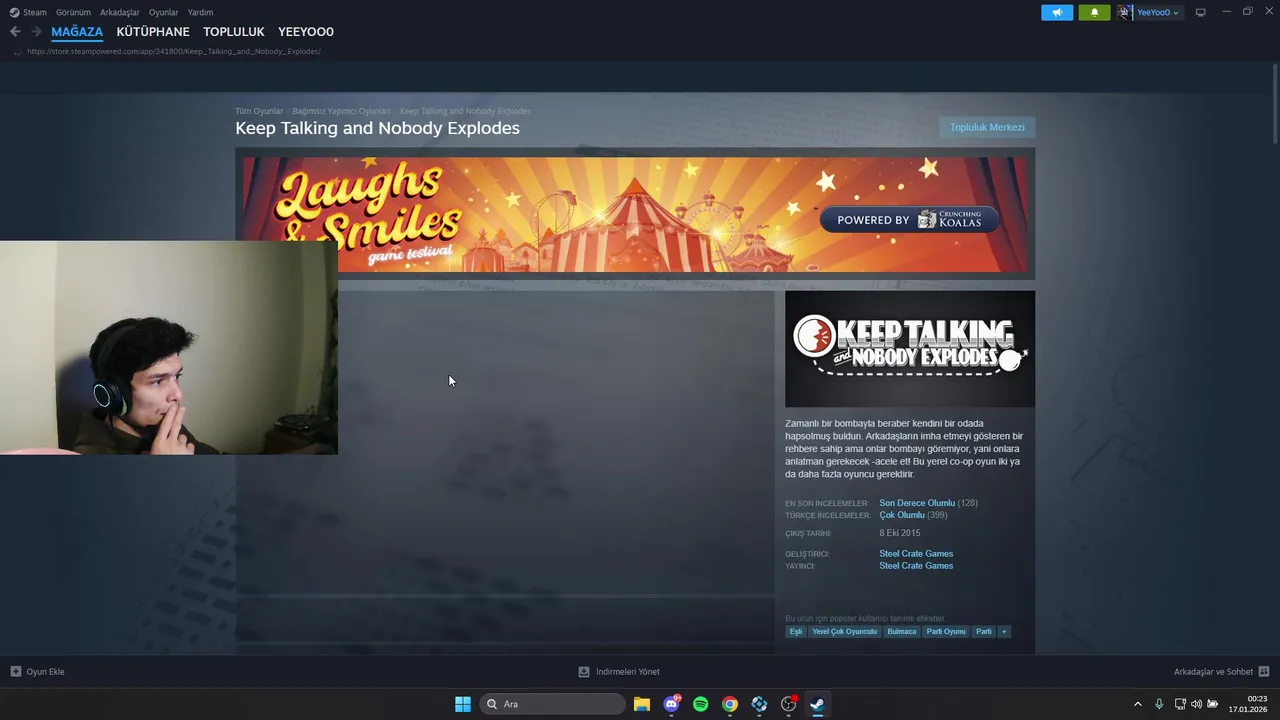1280x720 pixels.
Task: Click the Tüm Oyunlar breadcrumb
Action: [259, 111]
